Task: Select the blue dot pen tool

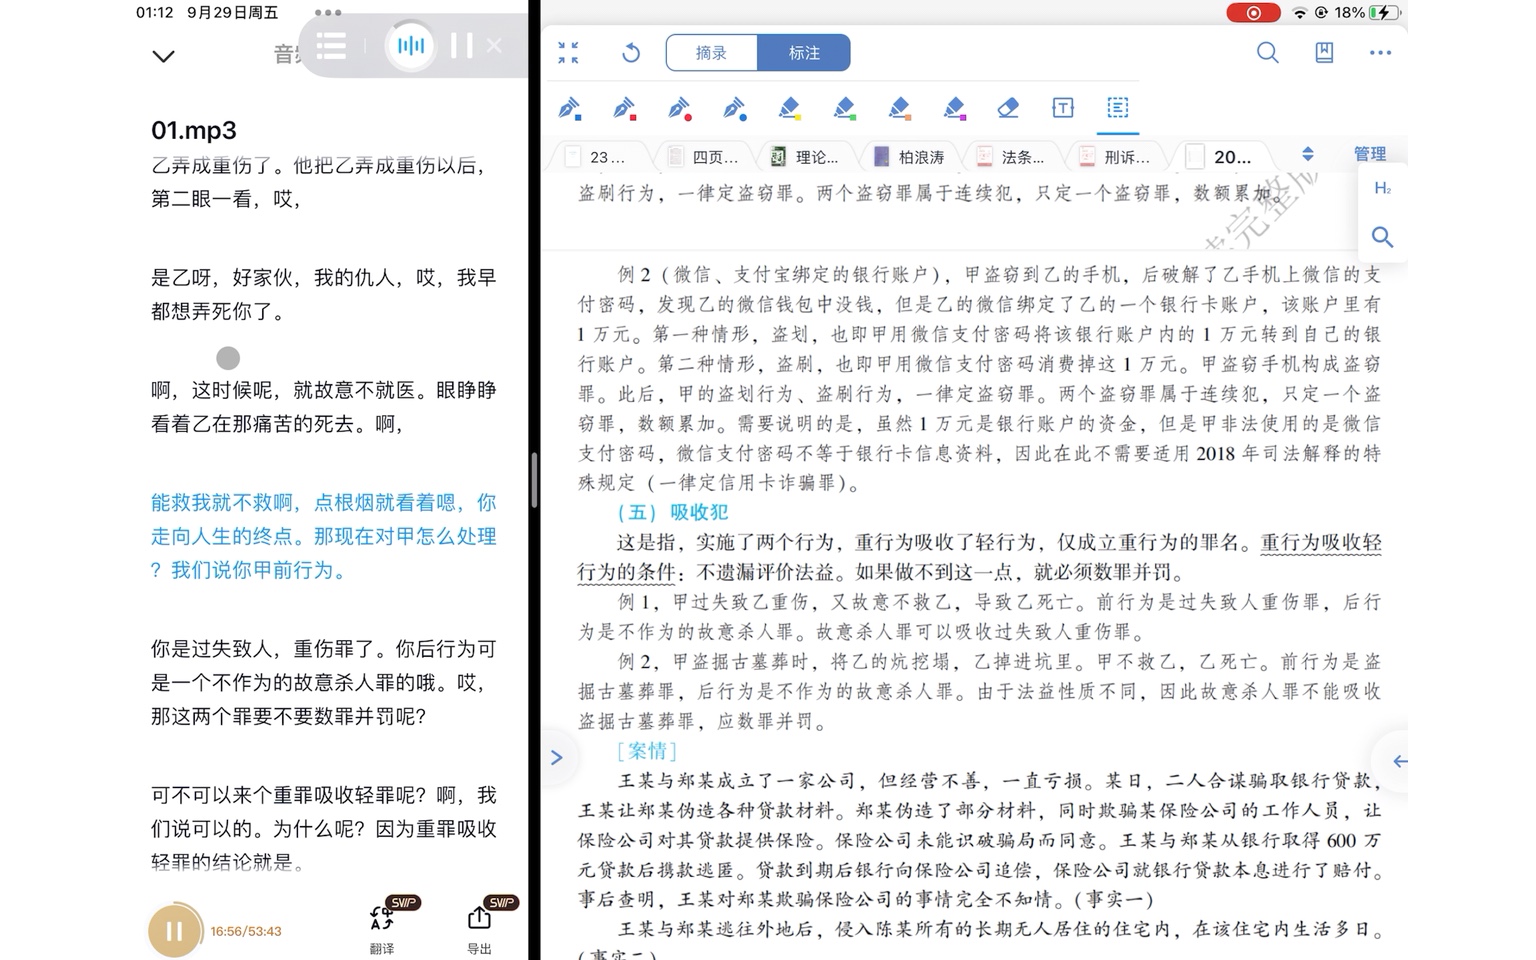Action: (735, 108)
